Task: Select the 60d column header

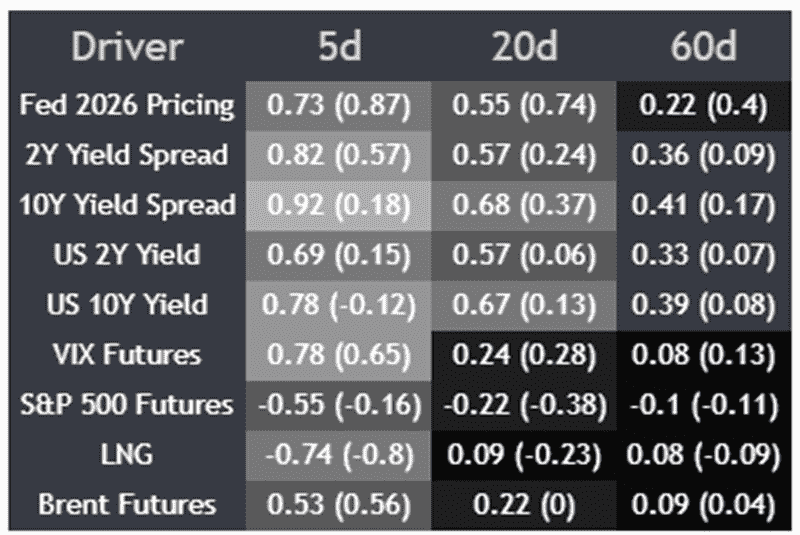Action: click(703, 46)
